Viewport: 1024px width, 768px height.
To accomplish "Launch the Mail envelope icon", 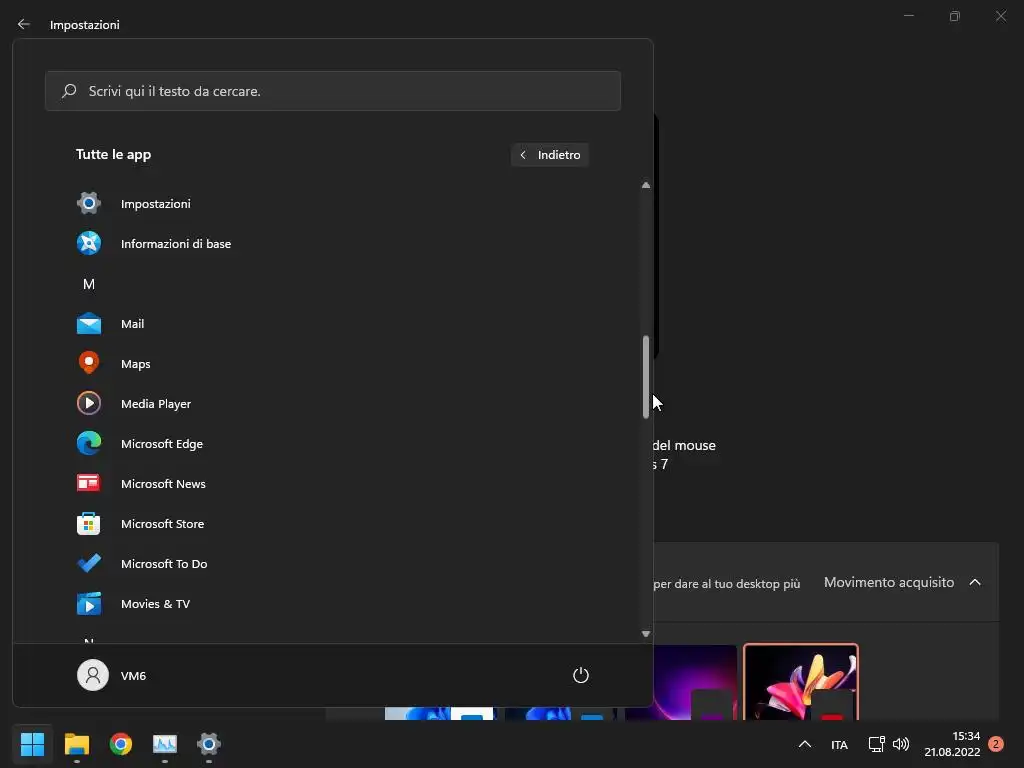I will (x=89, y=323).
